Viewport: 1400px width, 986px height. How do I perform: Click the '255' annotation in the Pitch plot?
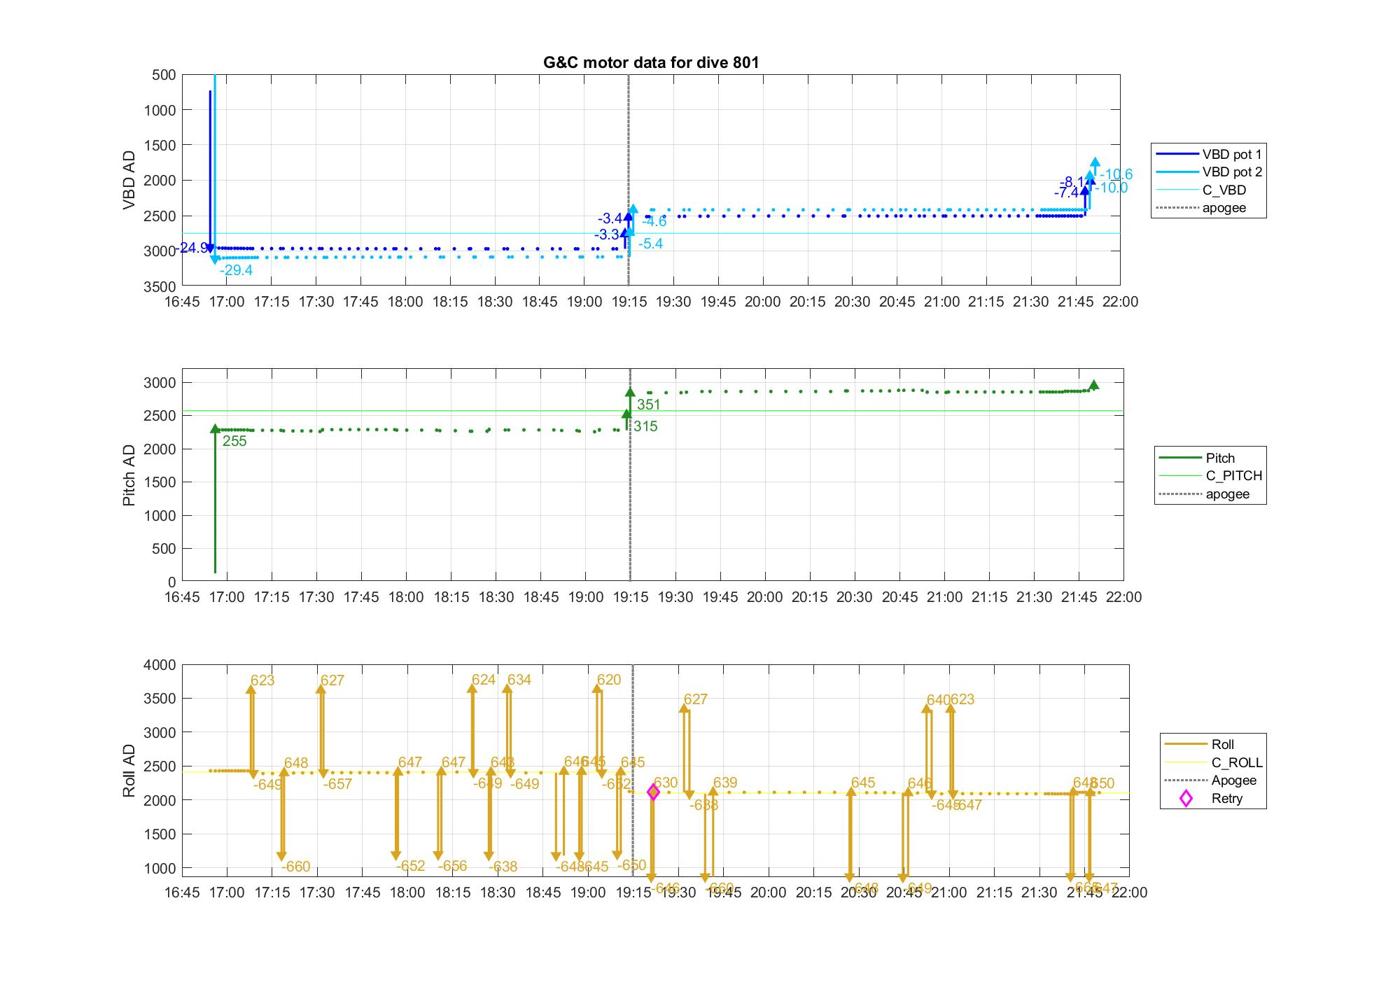[235, 441]
